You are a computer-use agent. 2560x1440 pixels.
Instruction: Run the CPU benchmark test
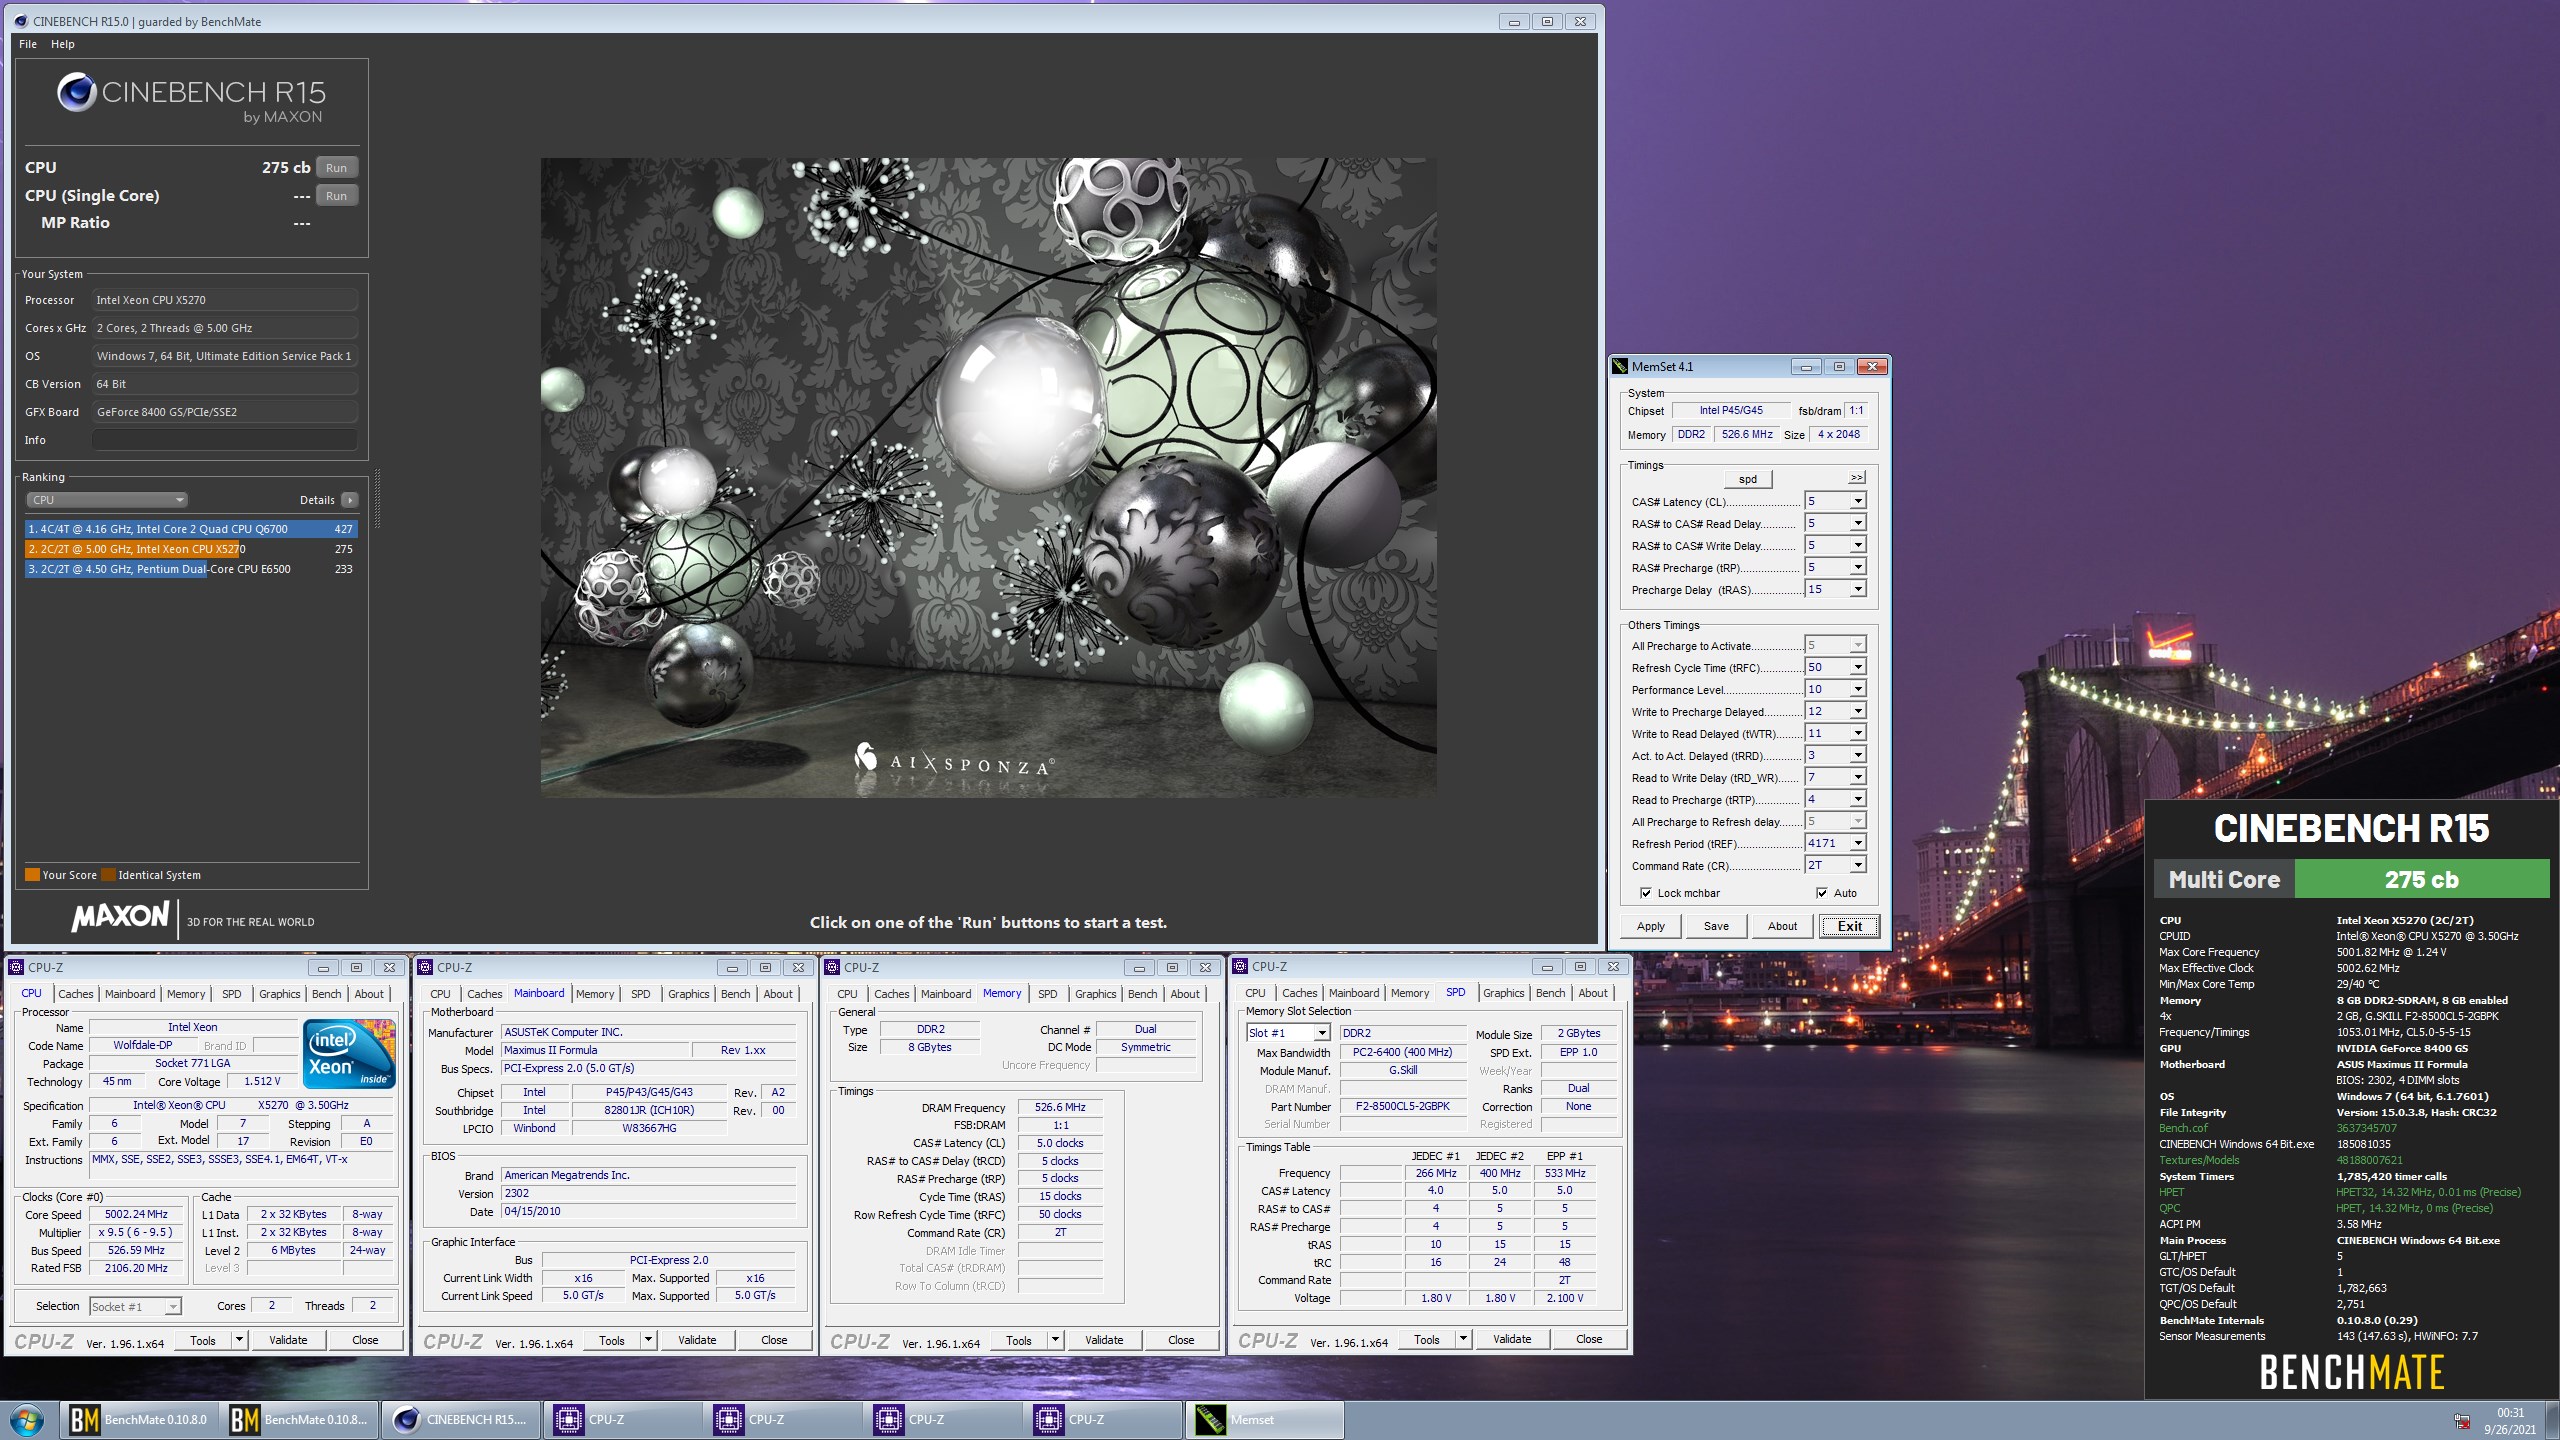(x=336, y=168)
